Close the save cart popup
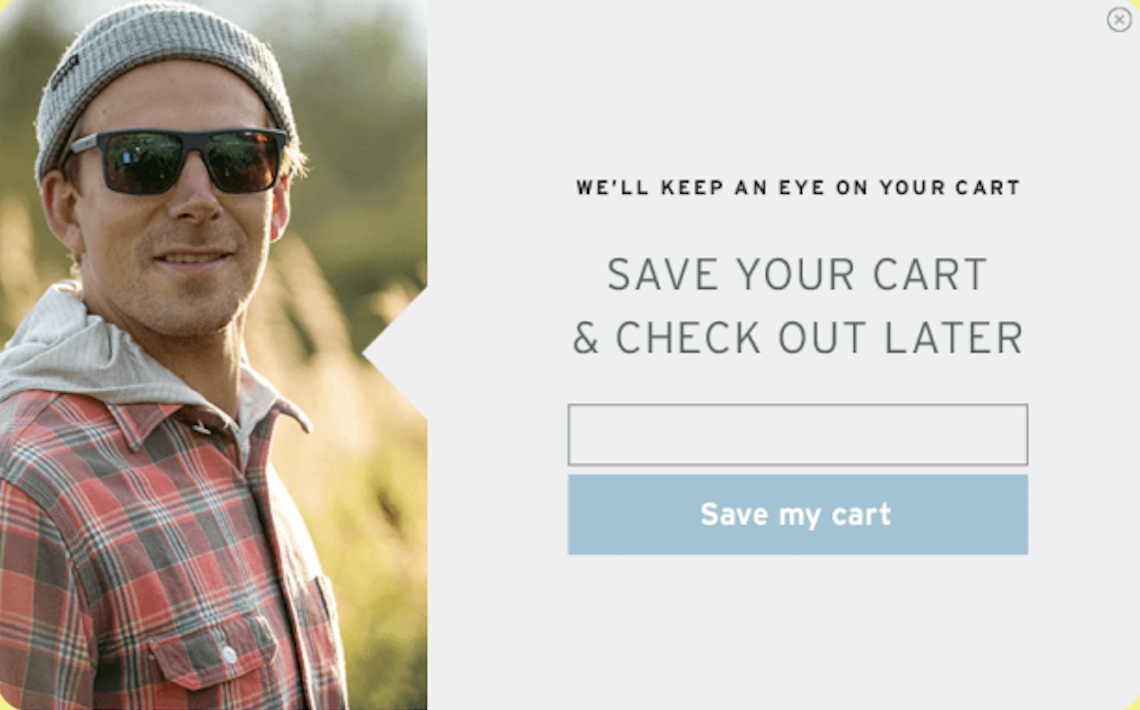 point(1119,20)
